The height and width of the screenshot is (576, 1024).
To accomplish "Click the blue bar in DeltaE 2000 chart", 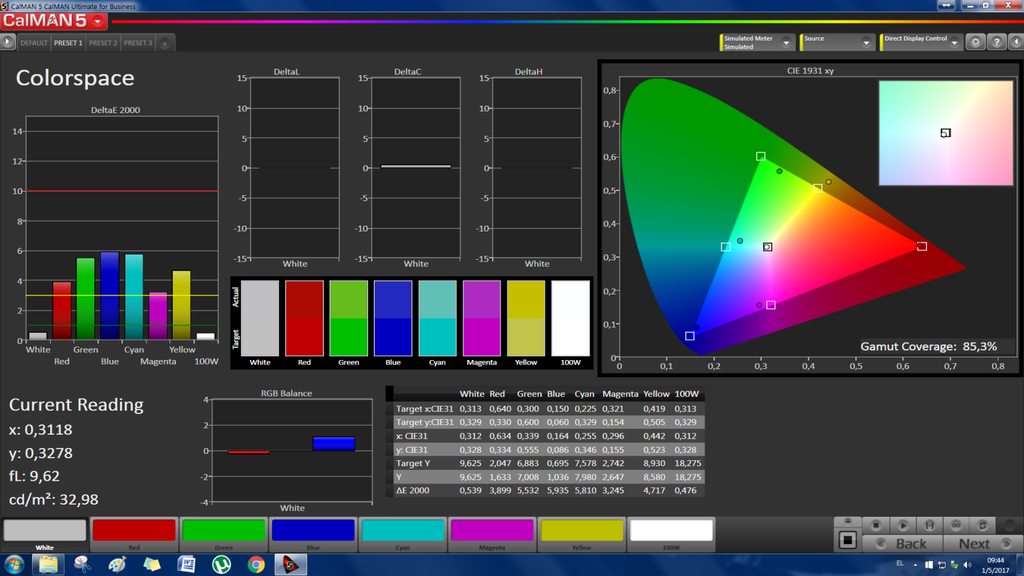I will [x=110, y=296].
